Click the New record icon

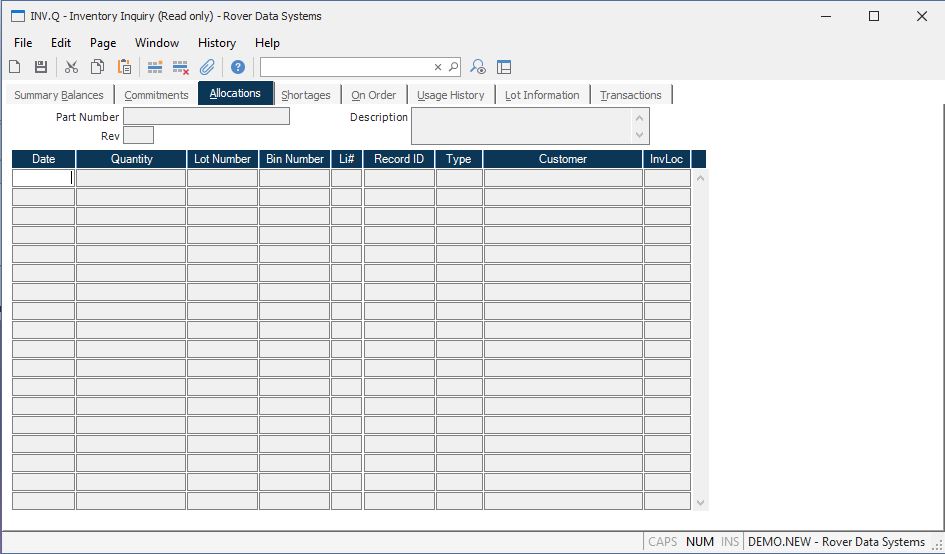click(x=15, y=67)
